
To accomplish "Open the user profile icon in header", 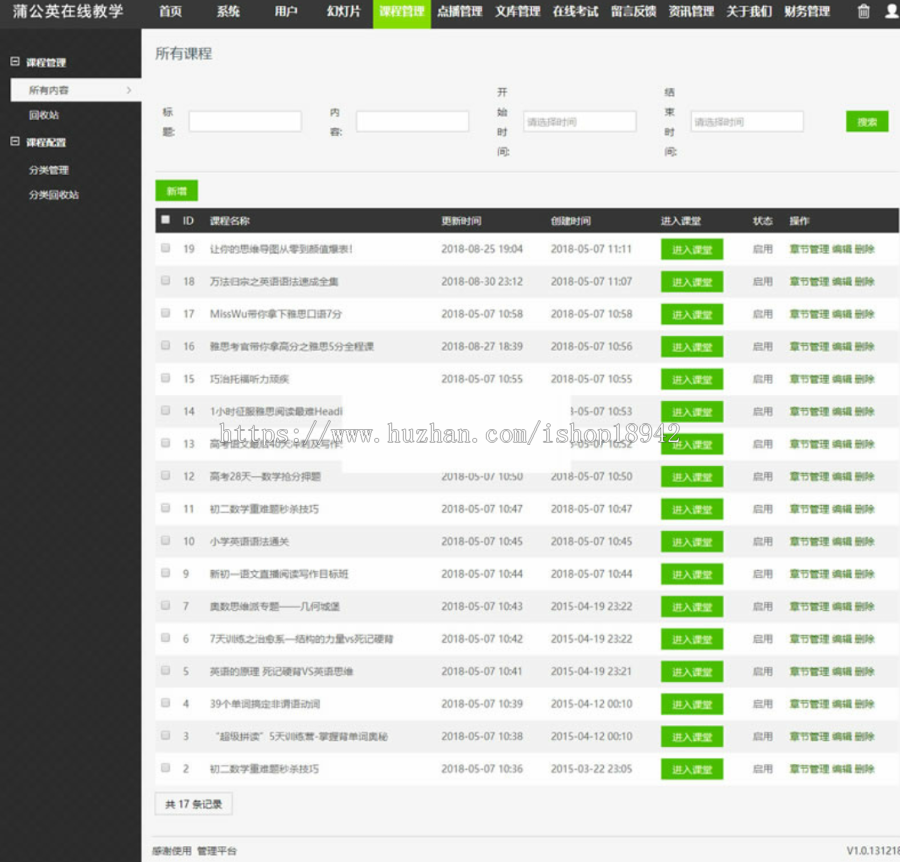I will coord(892,11).
